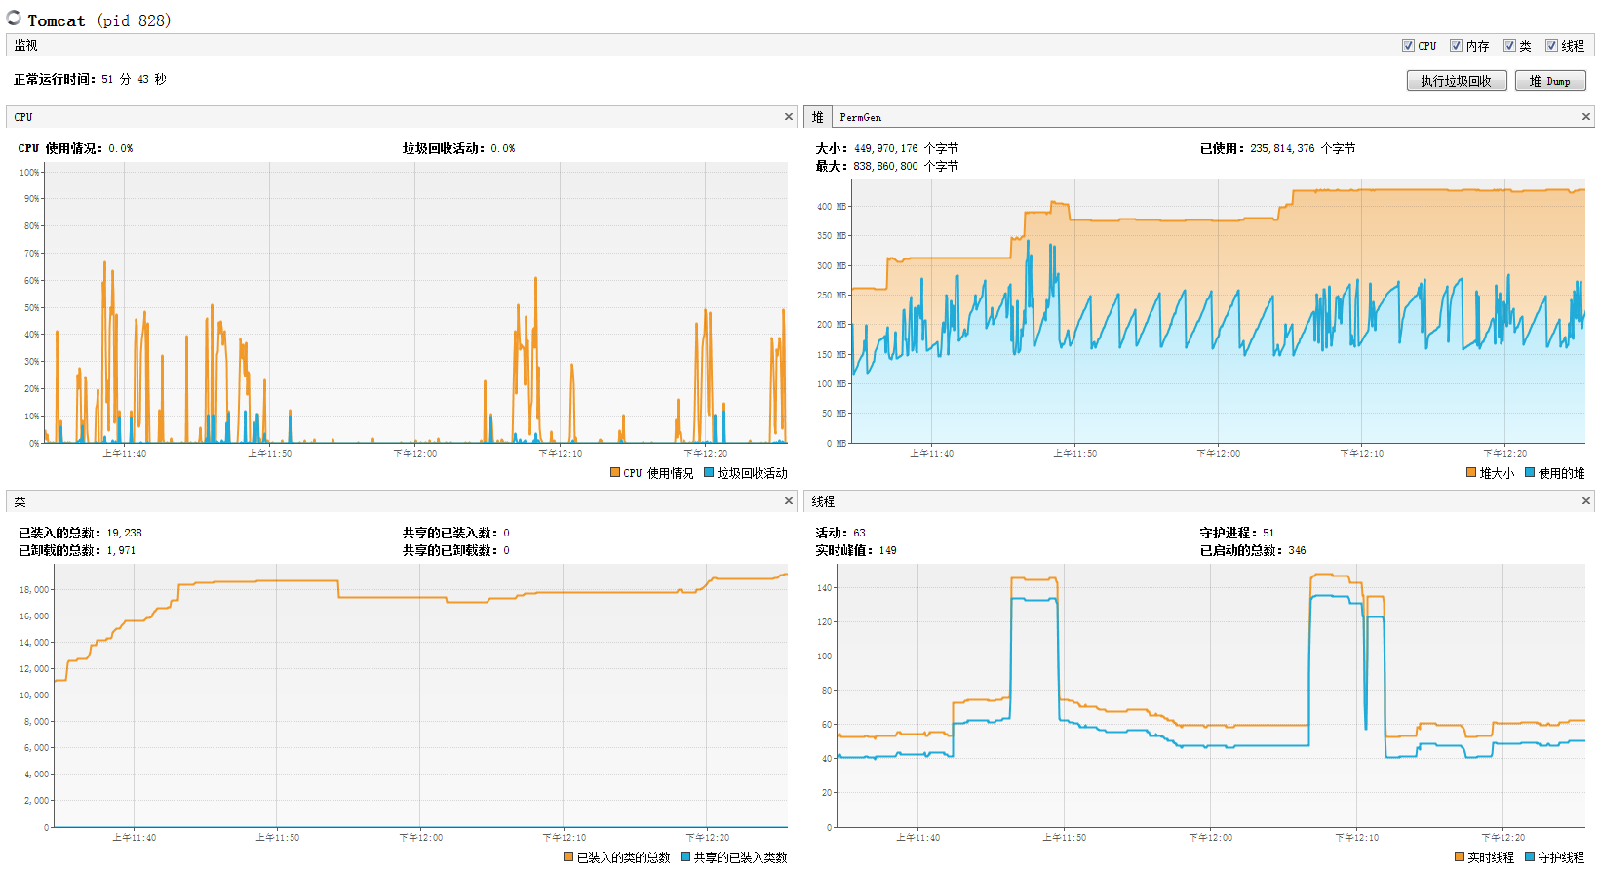Toggle the CPU checkbox
1600x874 pixels.
click(1408, 46)
